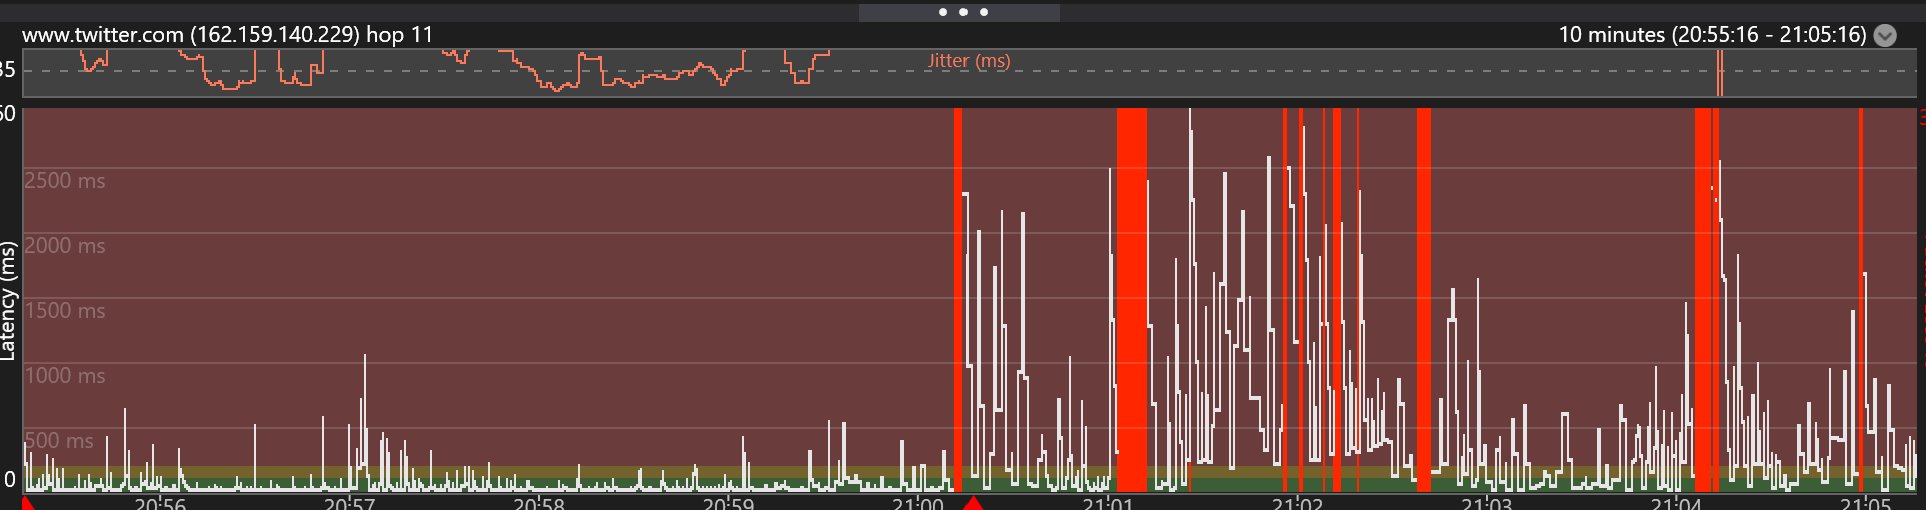Click the "Latency (ms)" axis label
This screenshot has width=1926, height=510.
tap(9, 300)
